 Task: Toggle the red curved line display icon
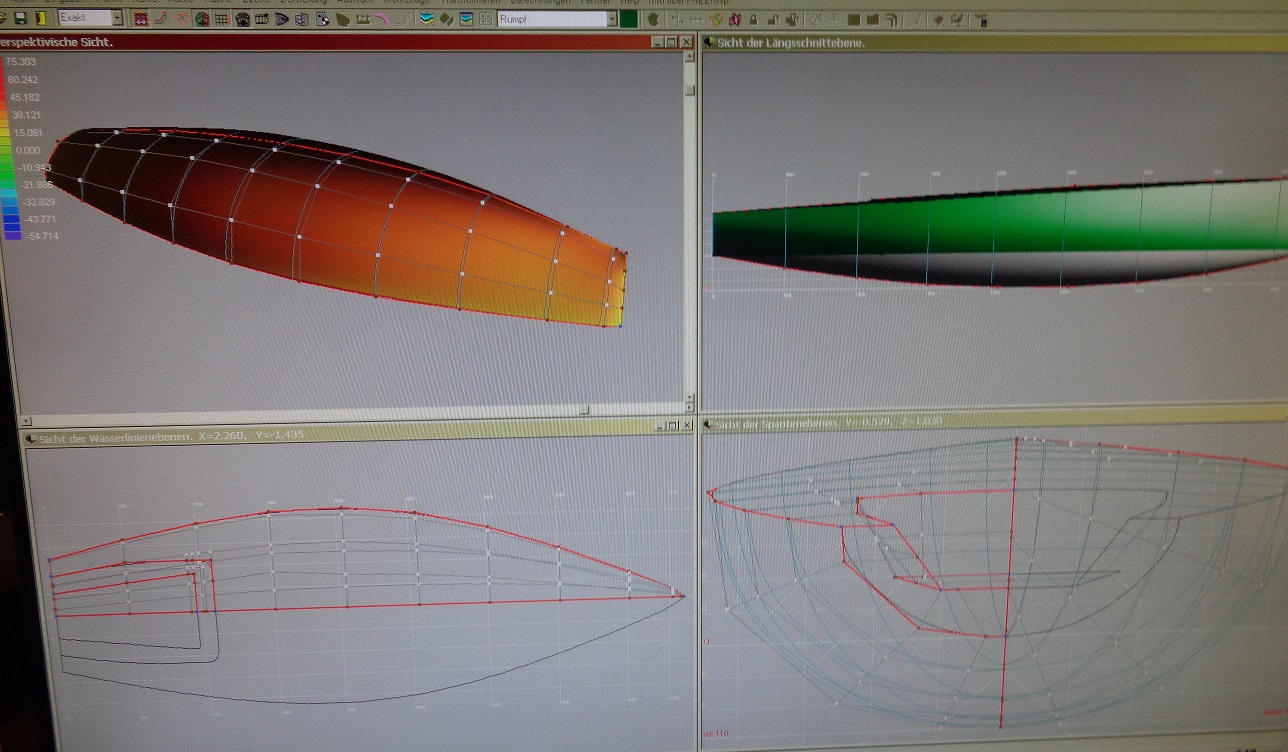point(160,19)
